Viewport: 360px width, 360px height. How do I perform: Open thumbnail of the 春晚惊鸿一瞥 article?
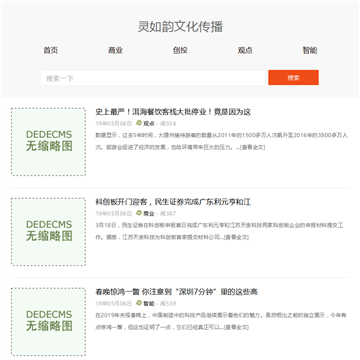coord(48,322)
